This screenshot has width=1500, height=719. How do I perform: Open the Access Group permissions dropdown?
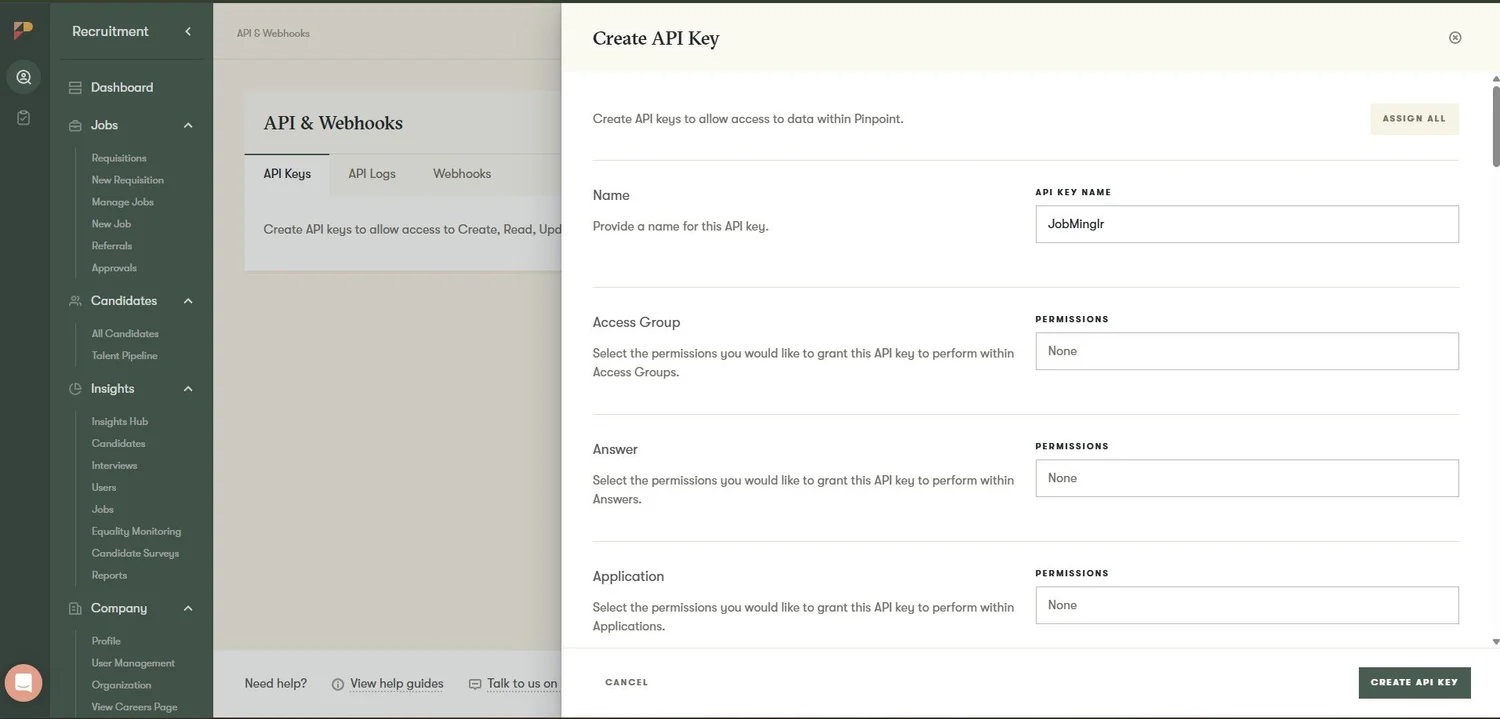[x=1246, y=351]
